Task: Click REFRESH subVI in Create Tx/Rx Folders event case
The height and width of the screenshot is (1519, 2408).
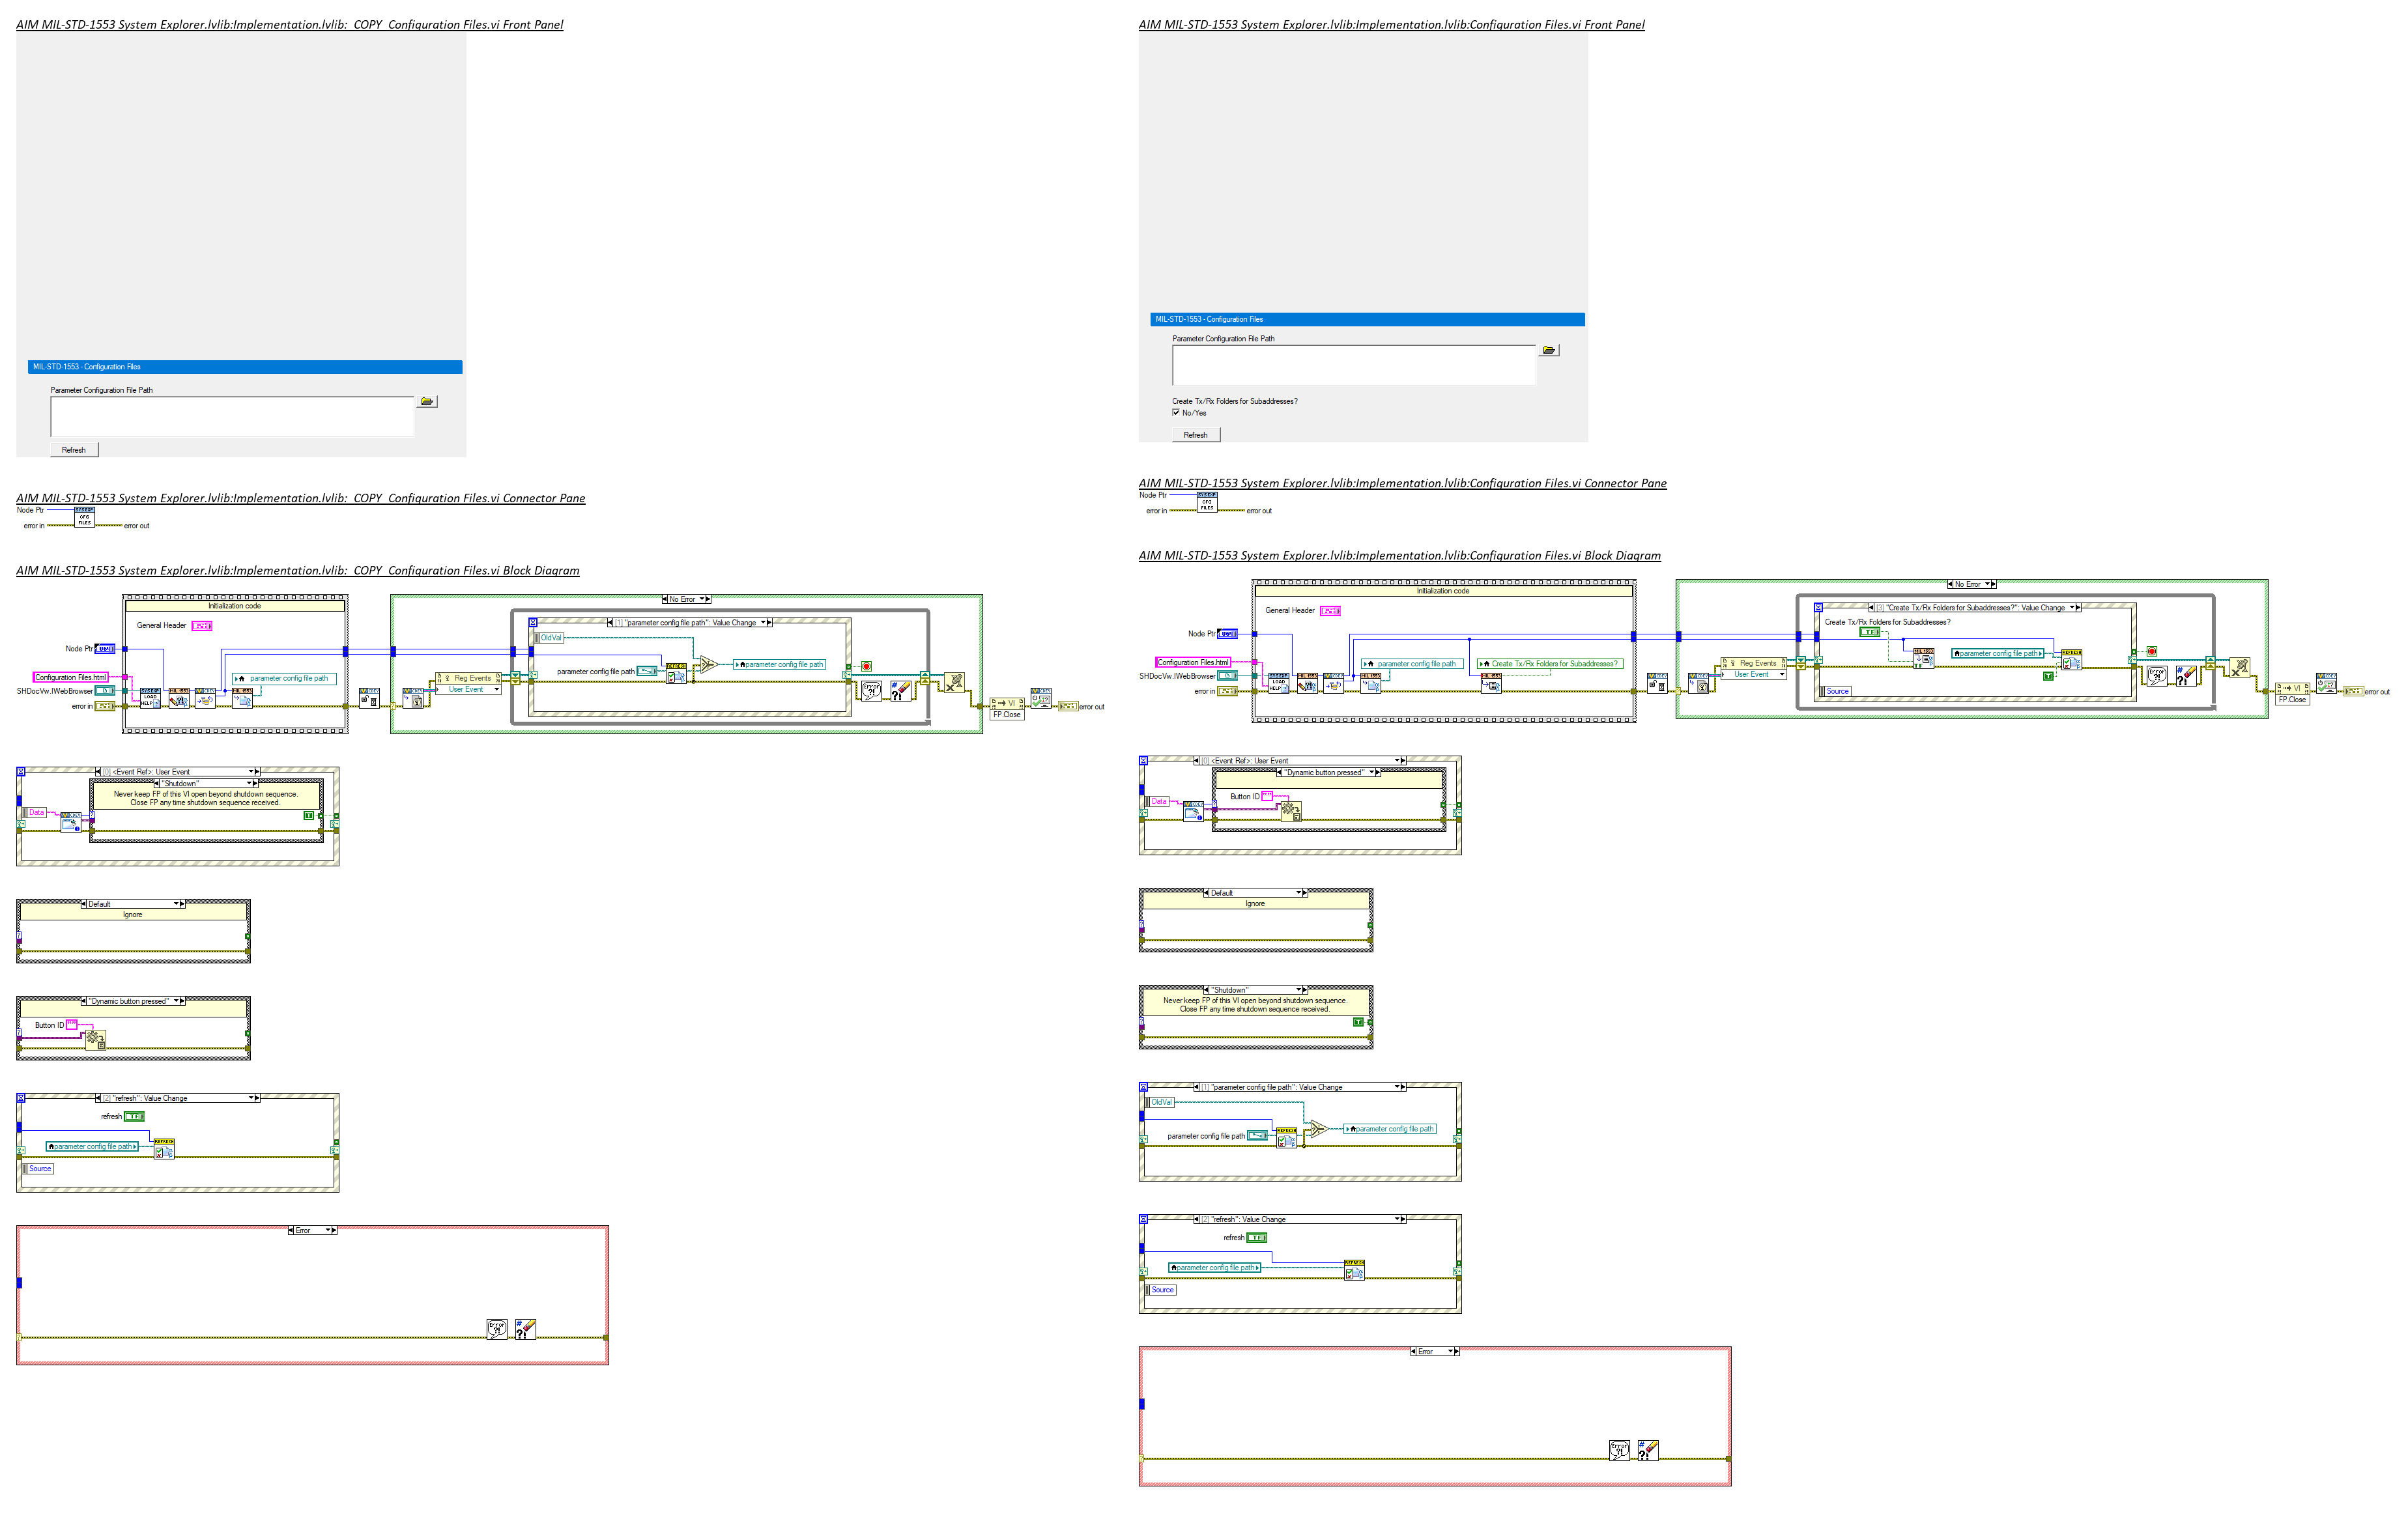Action: pyautogui.click(x=2071, y=660)
